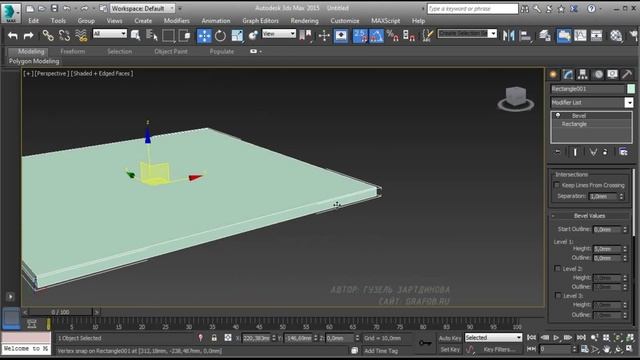Toggle selection lock padlock icon
The height and width of the screenshot is (360, 640).
pyautogui.click(x=214, y=338)
